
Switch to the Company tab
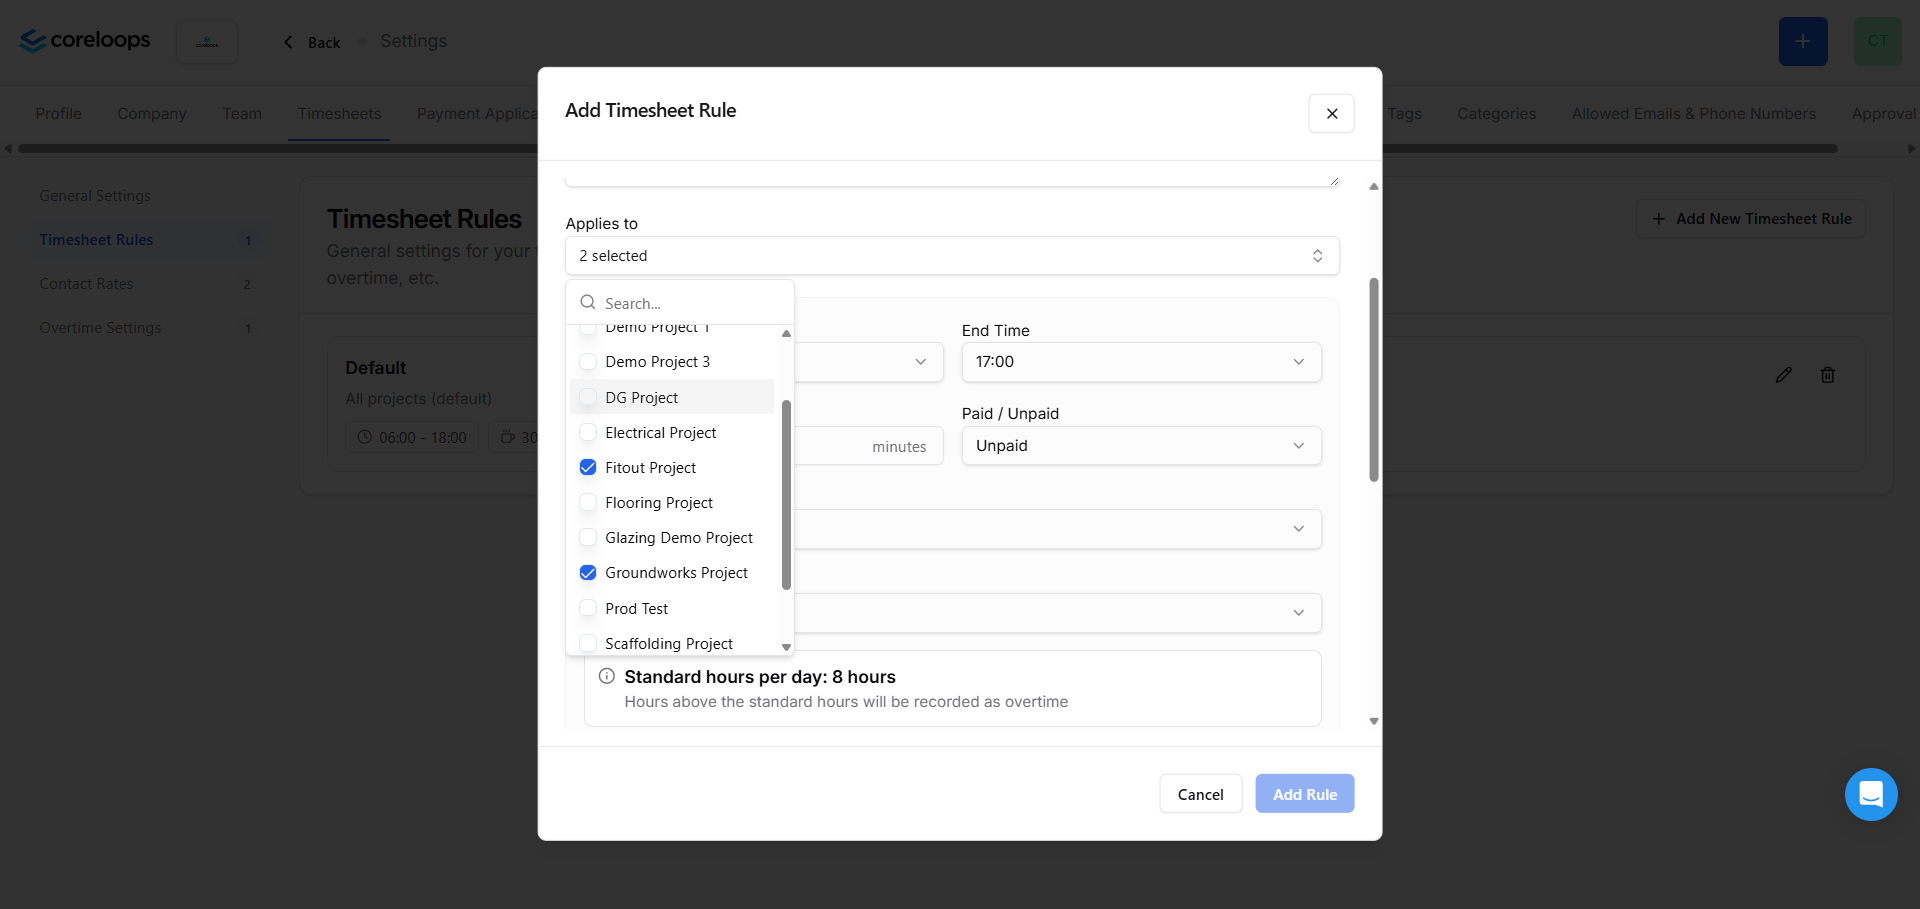(152, 114)
